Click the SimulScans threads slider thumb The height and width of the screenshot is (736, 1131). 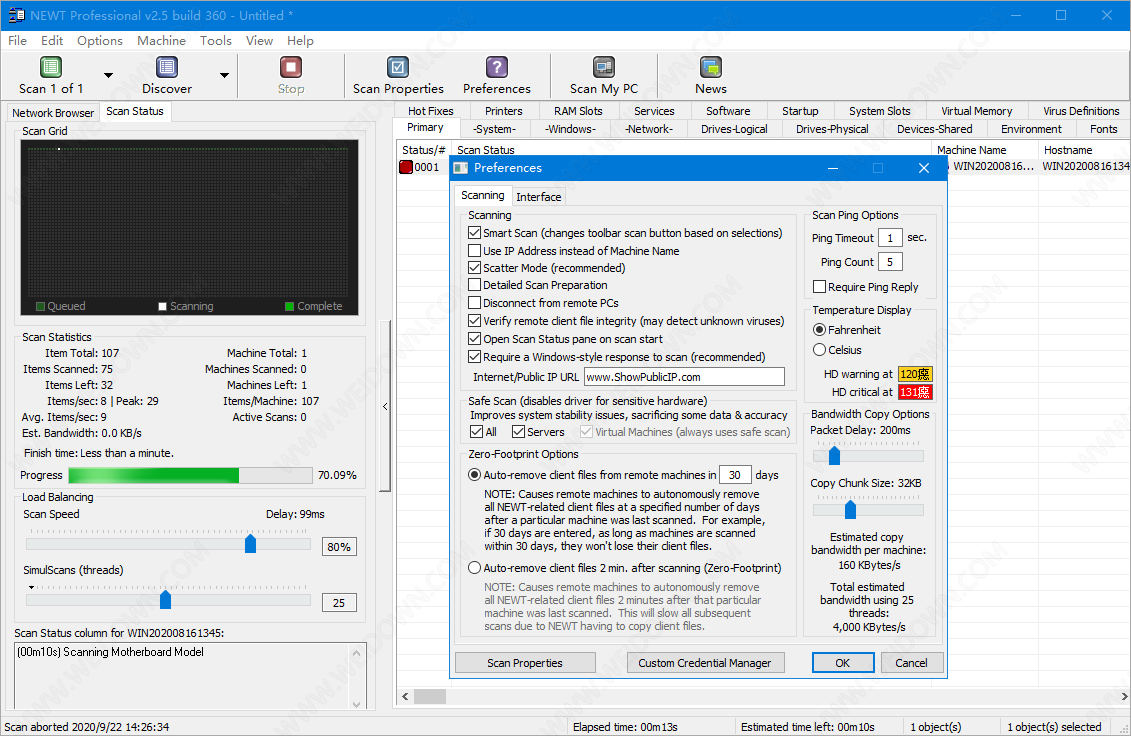(165, 599)
